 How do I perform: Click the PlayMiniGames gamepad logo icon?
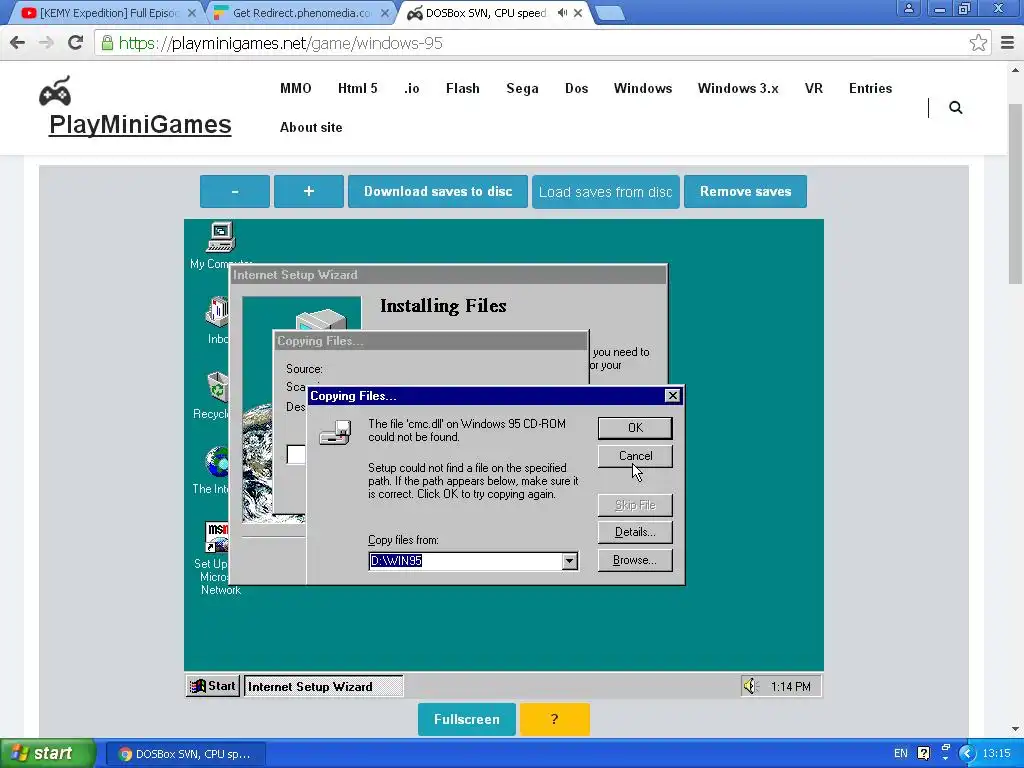tap(55, 91)
